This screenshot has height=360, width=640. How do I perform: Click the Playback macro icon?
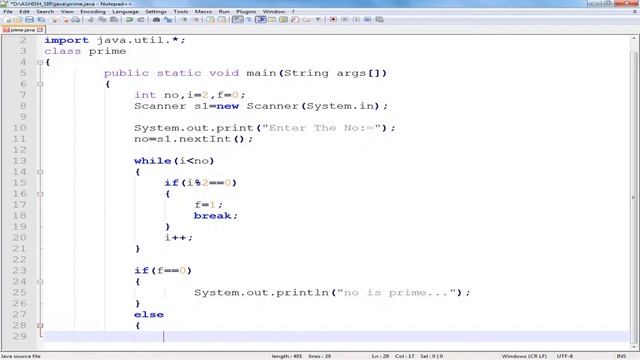click(x=357, y=20)
